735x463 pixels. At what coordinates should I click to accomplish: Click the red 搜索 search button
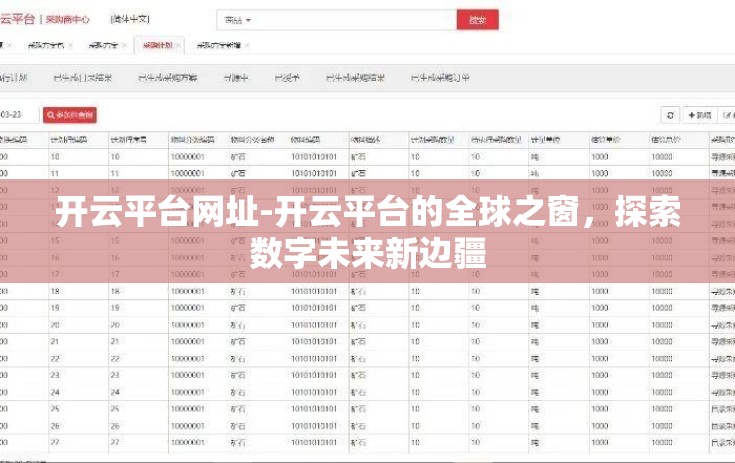(x=477, y=20)
